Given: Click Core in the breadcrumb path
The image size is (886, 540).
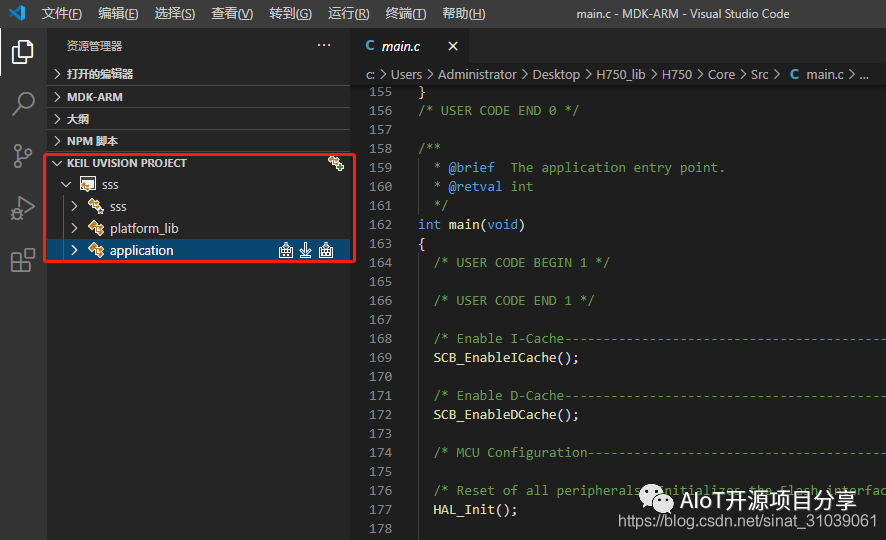Looking at the screenshot, I should click(722, 75).
